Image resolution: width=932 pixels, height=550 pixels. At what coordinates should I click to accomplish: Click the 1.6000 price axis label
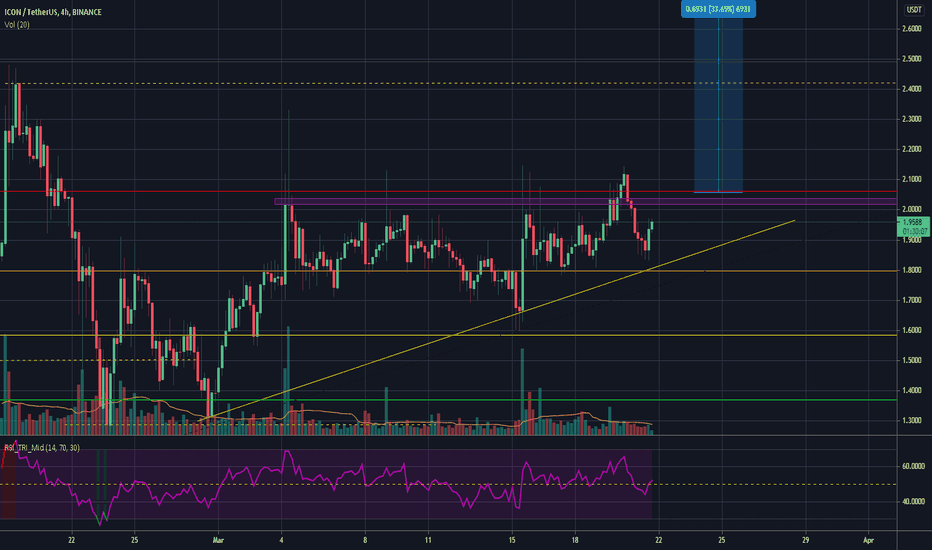point(911,330)
